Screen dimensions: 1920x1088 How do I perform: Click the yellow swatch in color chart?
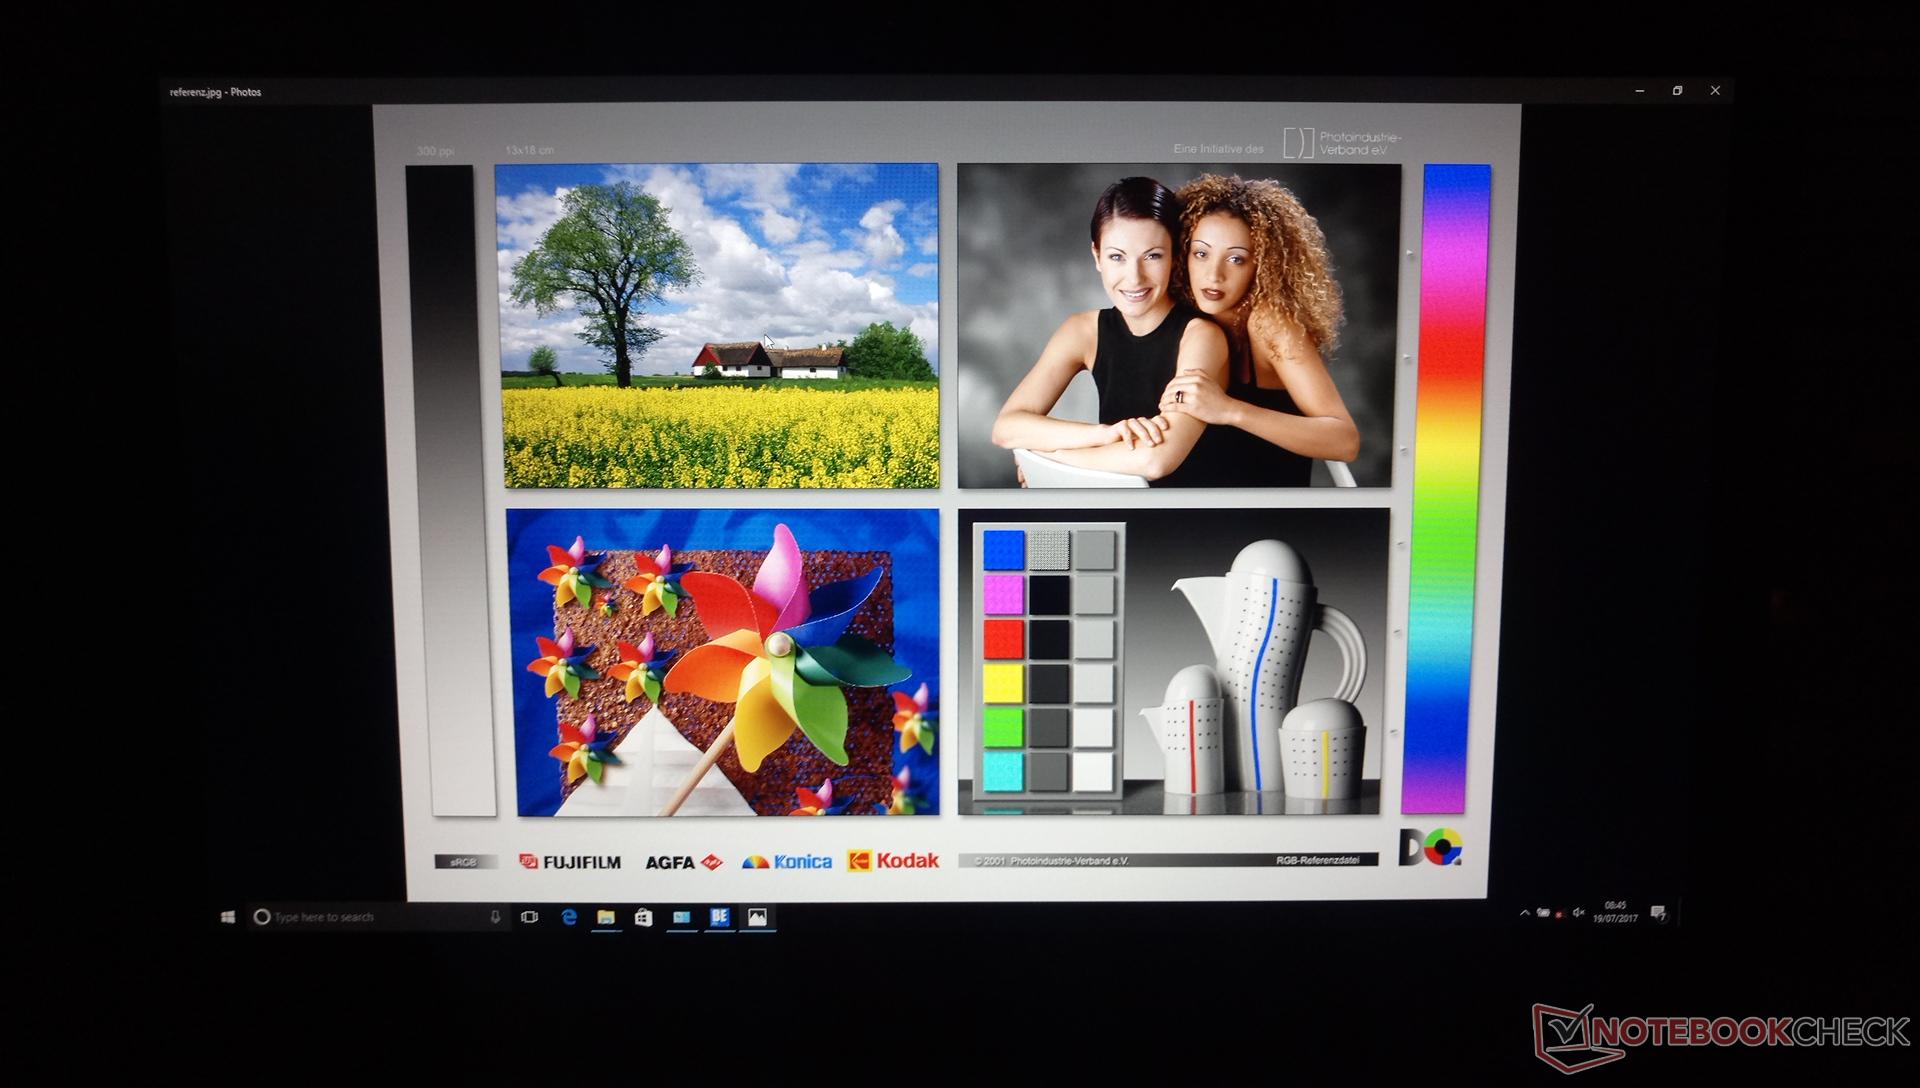click(x=1003, y=684)
